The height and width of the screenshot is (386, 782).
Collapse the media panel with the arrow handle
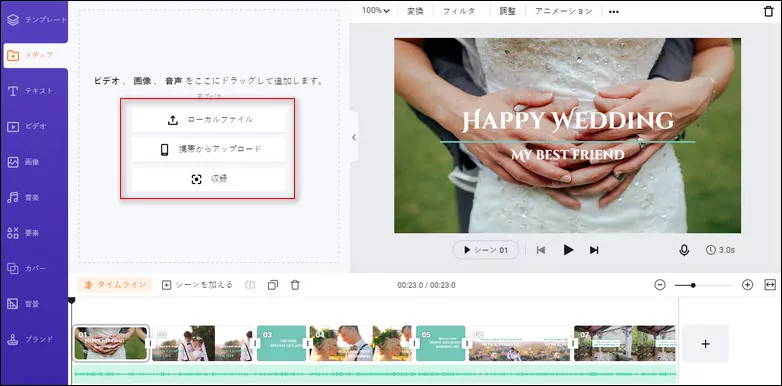pos(354,137)
